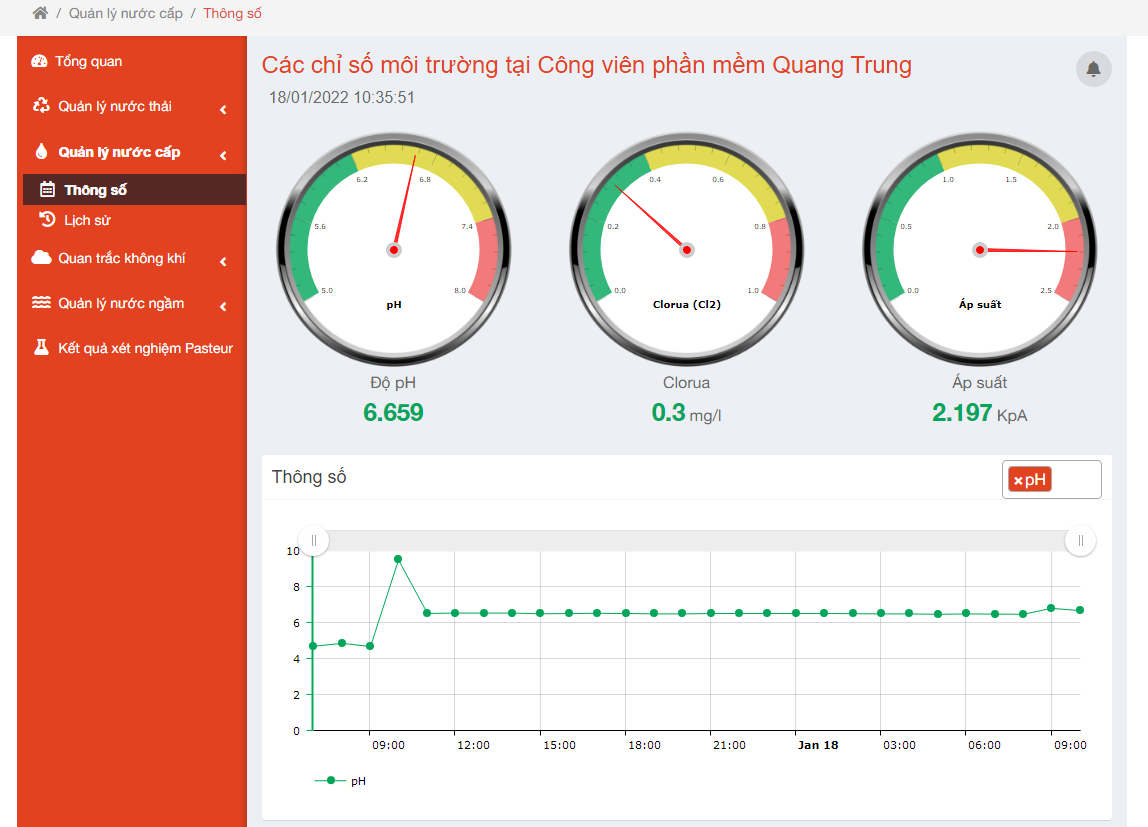Expand the Quản lý nước ngầm chevron
Viewport: 1148px width, 827px height.
point(223,307)
